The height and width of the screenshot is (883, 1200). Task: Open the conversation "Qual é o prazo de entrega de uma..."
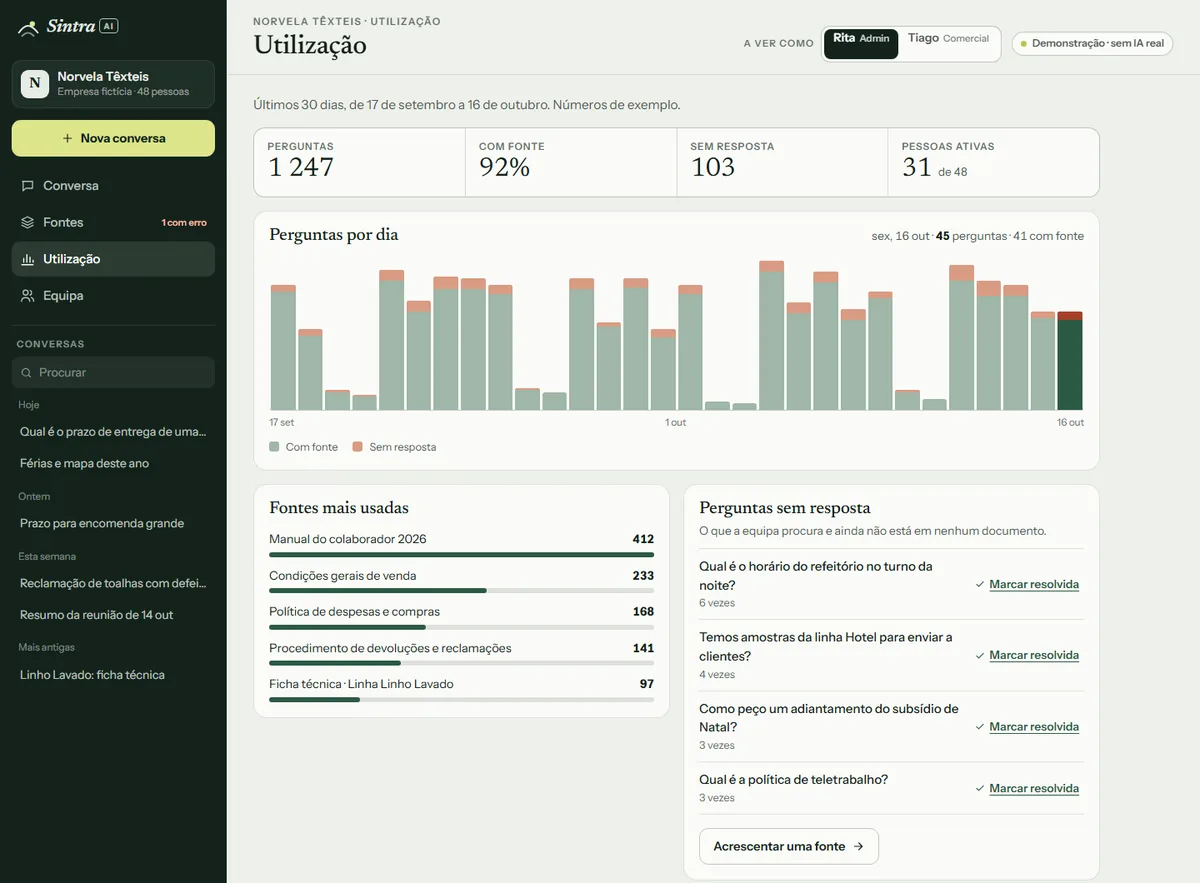(113, 432)
